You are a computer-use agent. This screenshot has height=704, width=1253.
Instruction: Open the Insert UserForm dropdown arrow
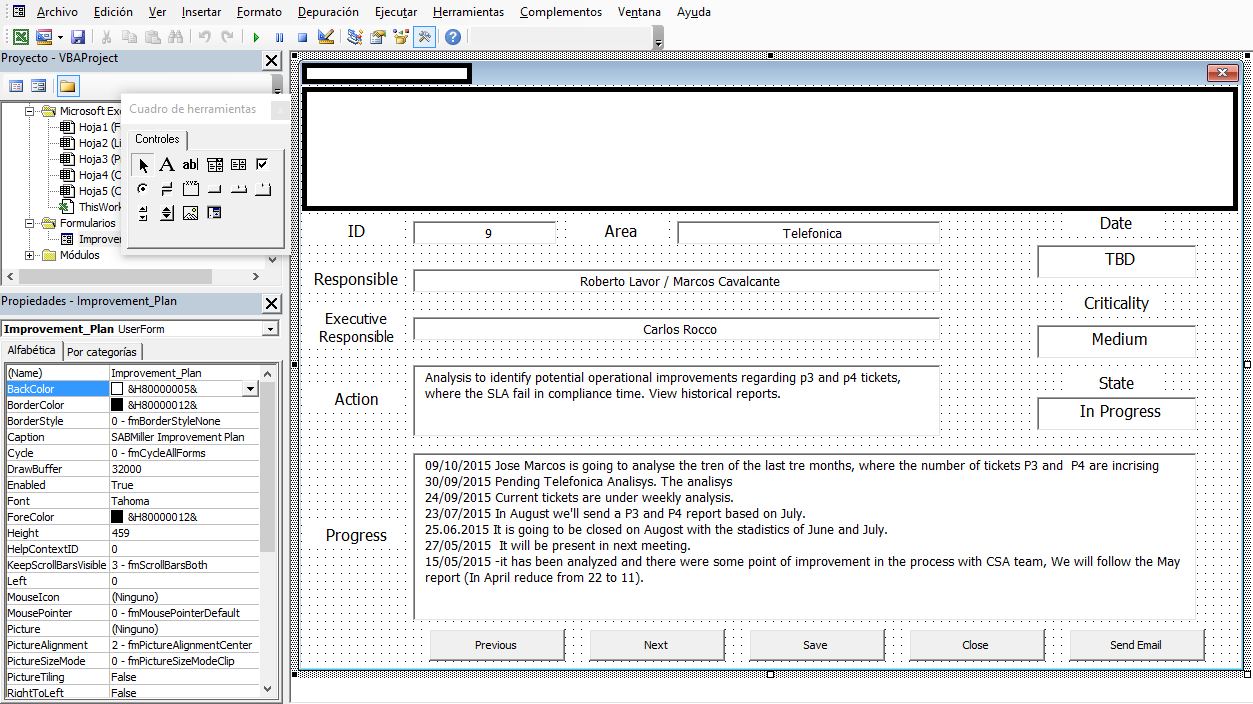coord(60,37)
